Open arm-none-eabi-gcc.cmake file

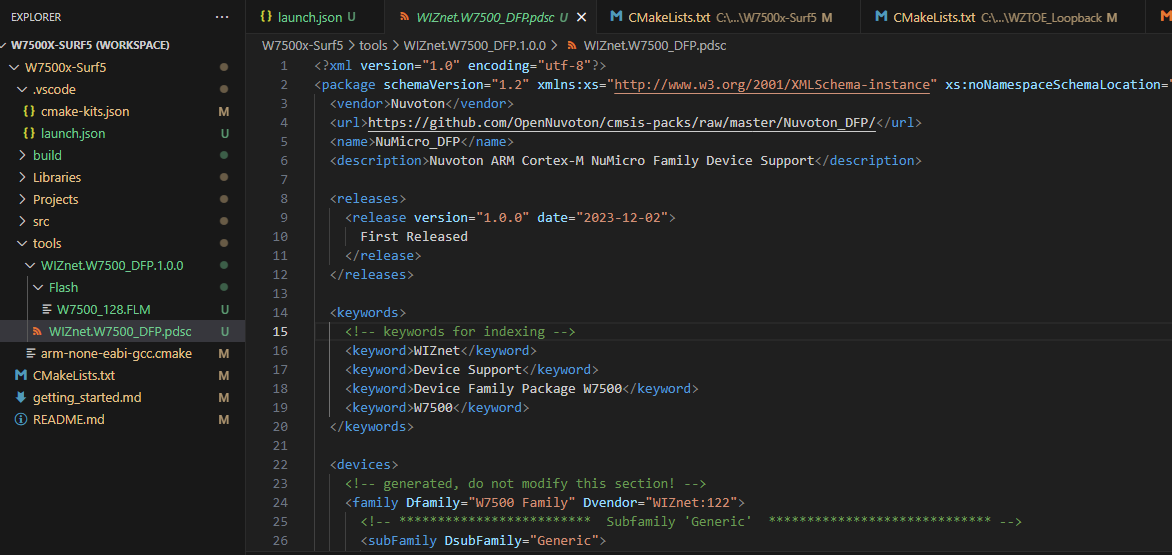[116, 353]
